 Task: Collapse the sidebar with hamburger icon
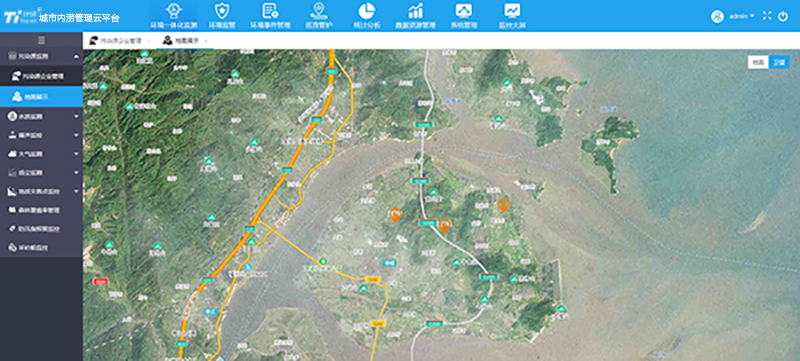click(41, 40)
